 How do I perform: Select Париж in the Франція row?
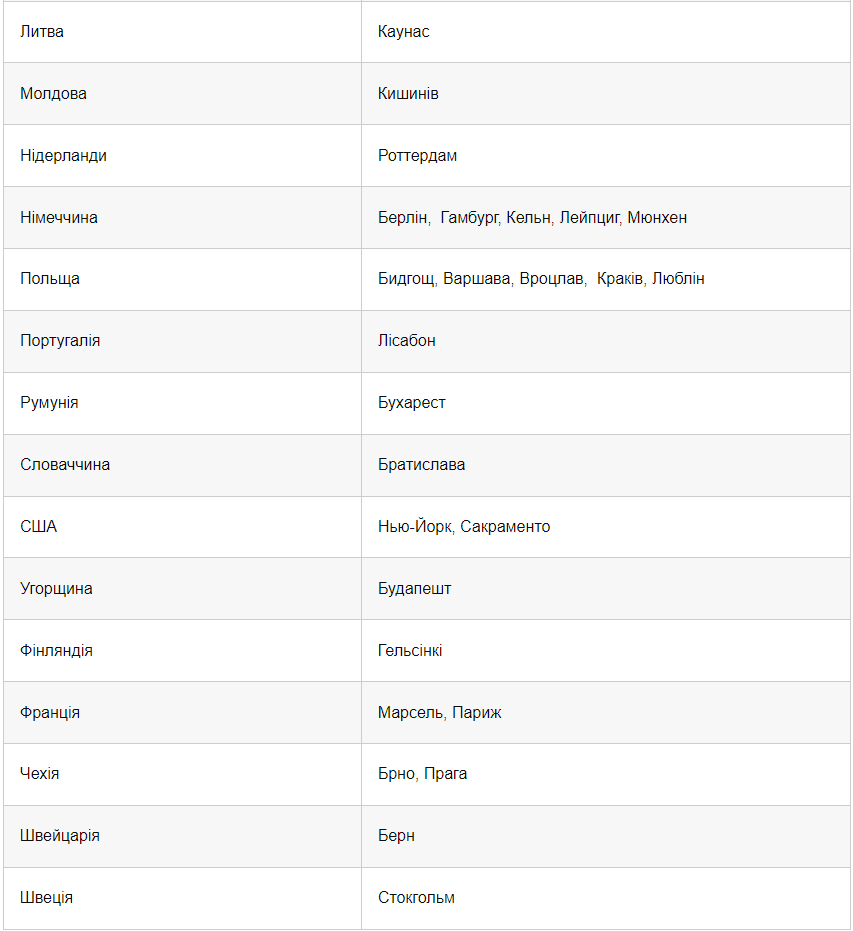click(477, 713)
